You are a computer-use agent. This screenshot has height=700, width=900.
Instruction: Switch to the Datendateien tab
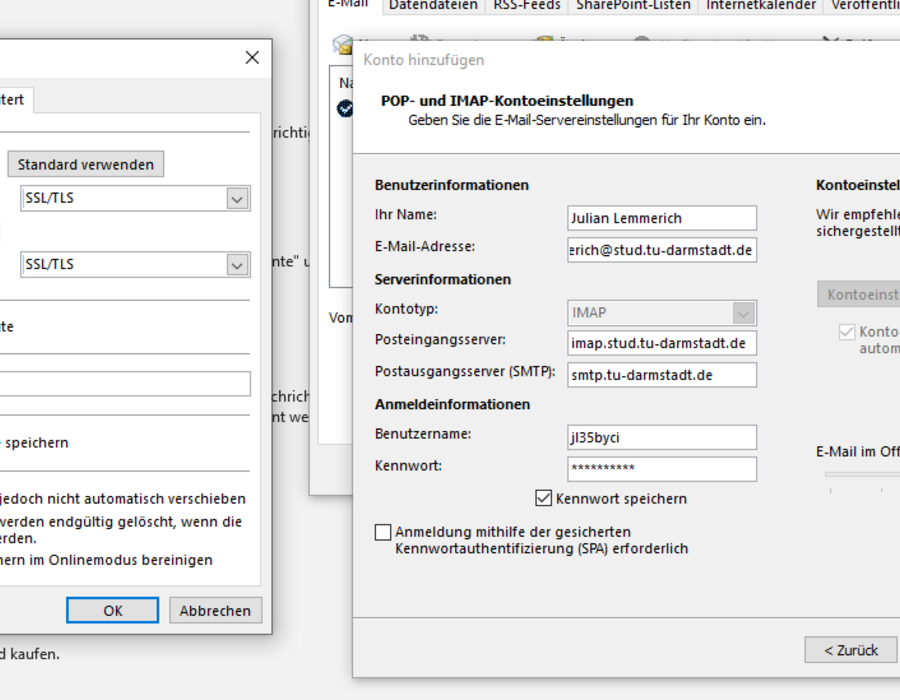coord(433,5)
